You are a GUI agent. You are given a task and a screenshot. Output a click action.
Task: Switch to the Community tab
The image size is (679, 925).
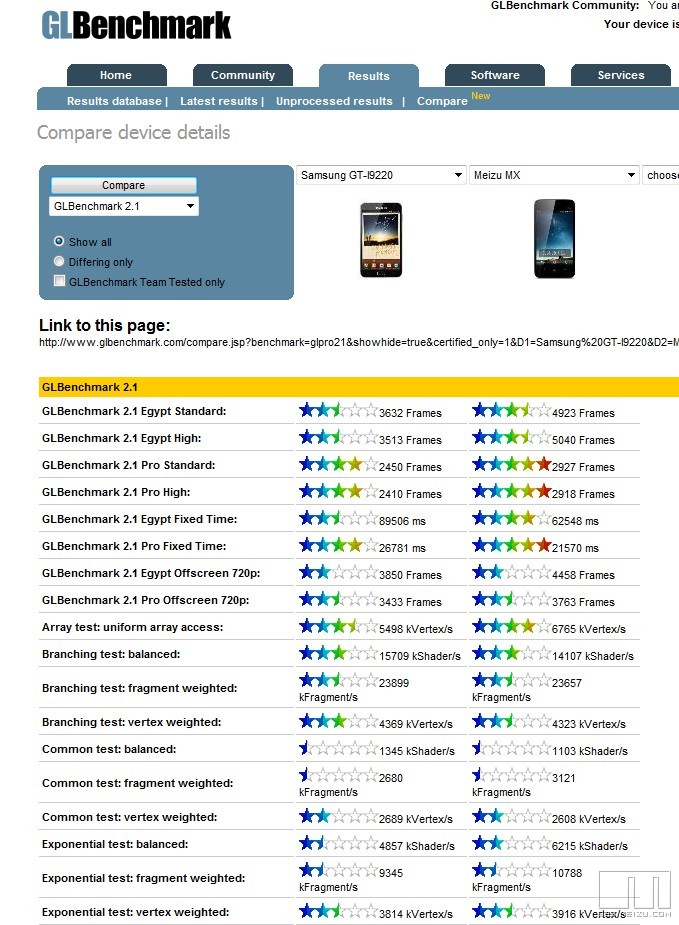tap(242, 75)
